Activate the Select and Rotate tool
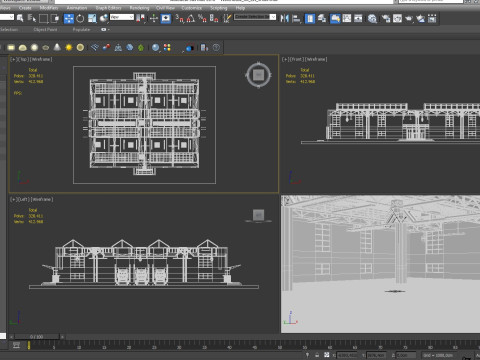 80,18
